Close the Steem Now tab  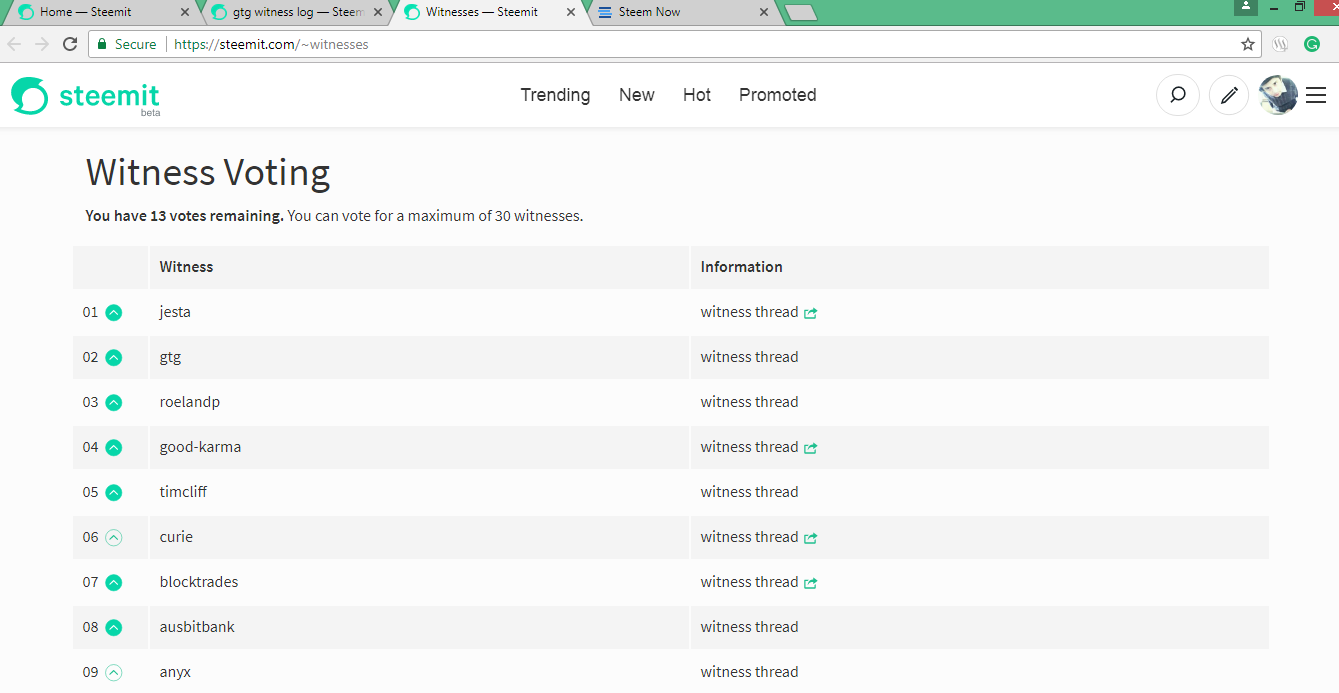(x=764, y=13)
